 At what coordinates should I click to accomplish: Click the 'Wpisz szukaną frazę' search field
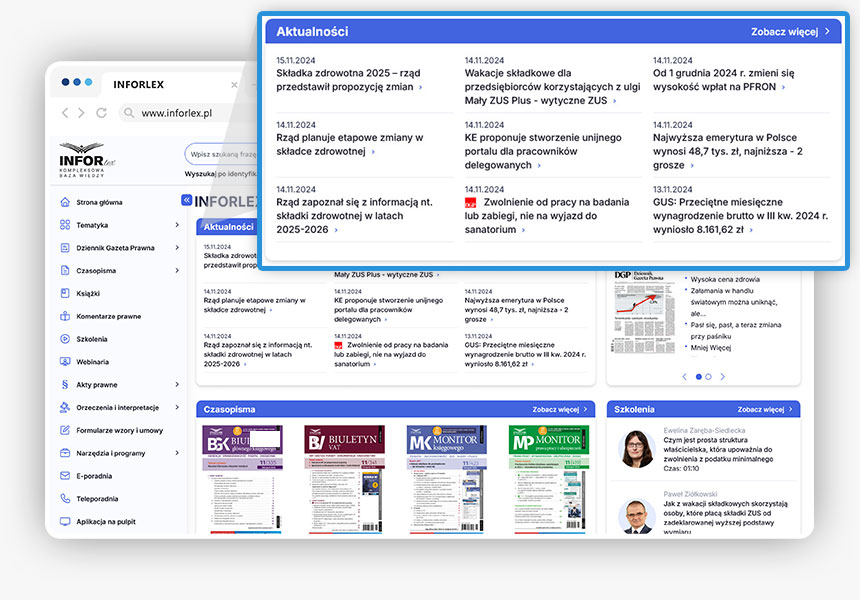click(x=220, y=154)
